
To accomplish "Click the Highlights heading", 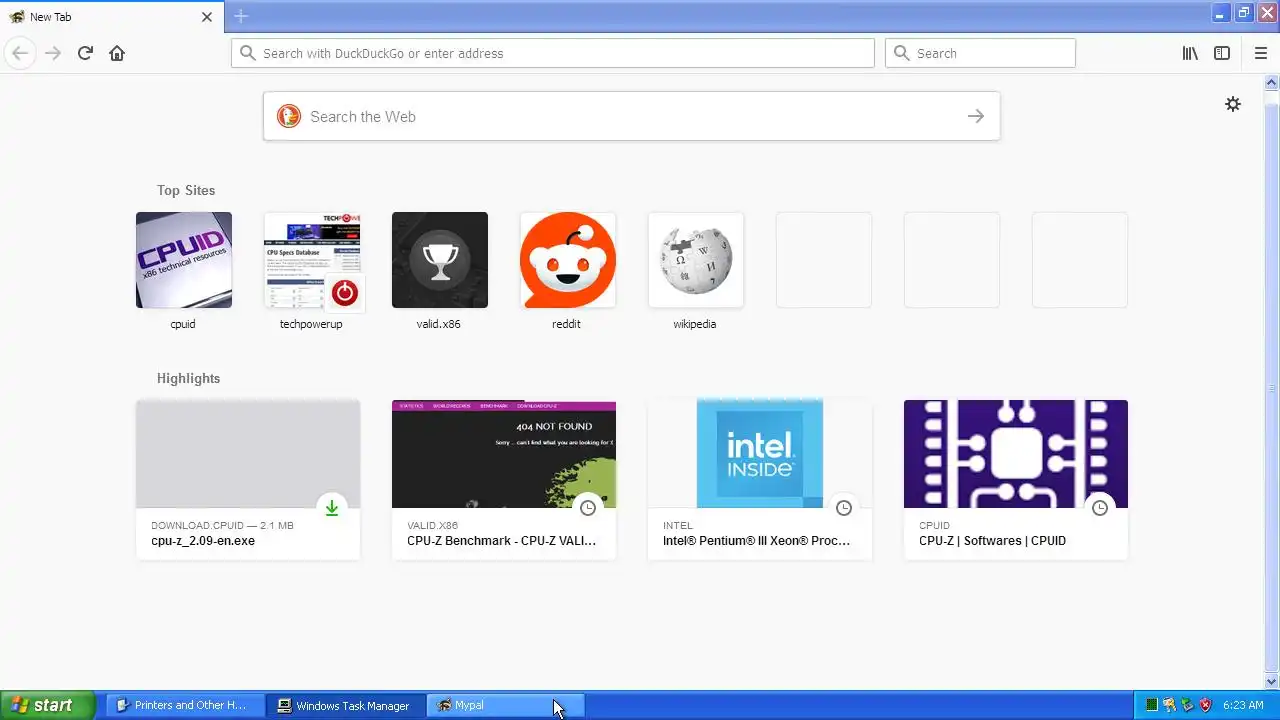I will click(188, 378).
